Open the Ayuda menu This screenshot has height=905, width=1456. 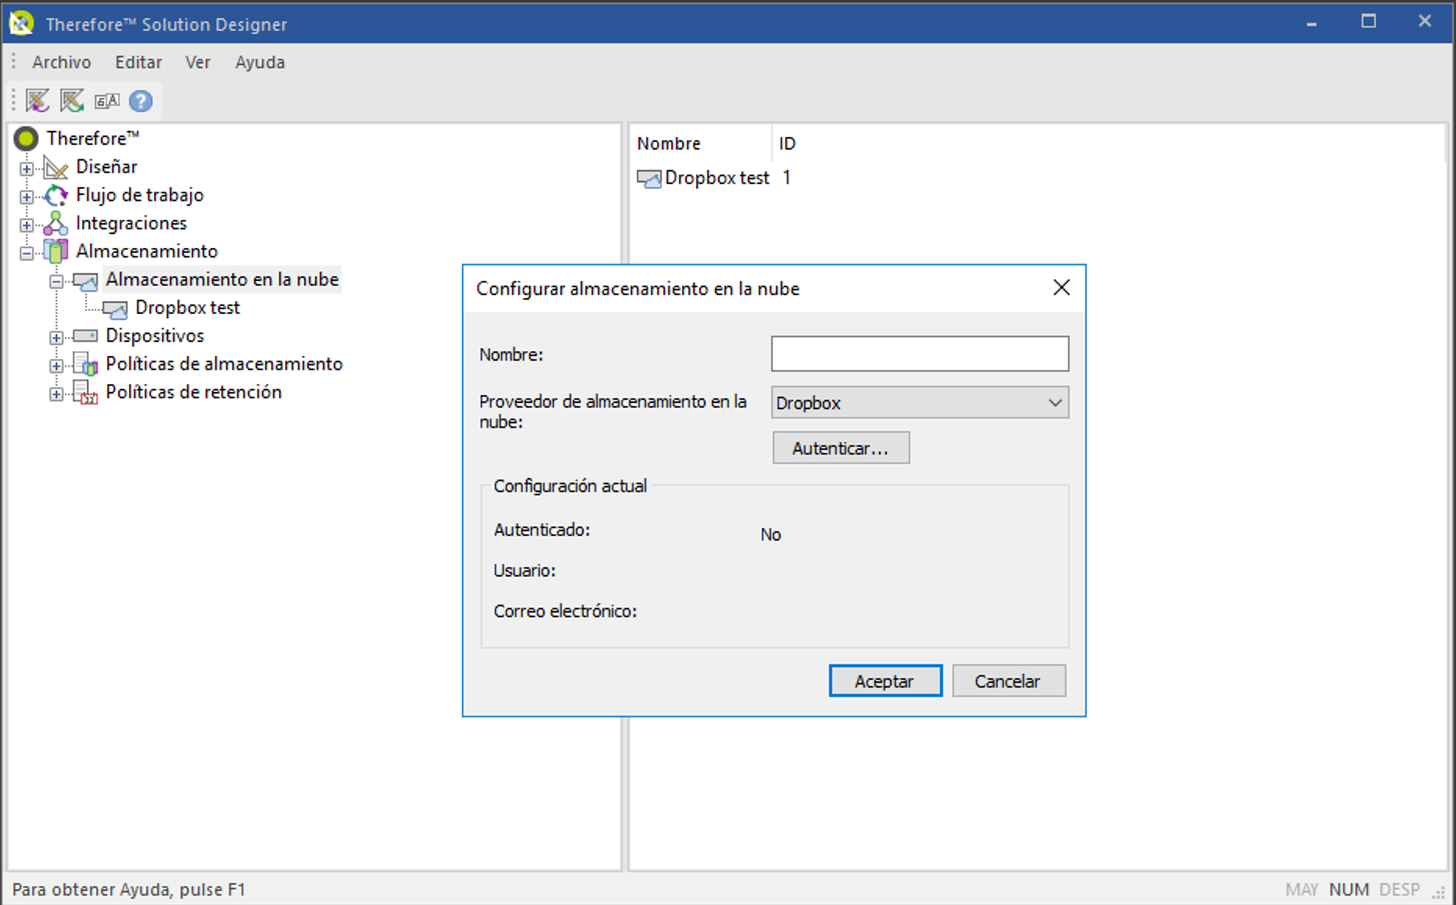point(260,62)
